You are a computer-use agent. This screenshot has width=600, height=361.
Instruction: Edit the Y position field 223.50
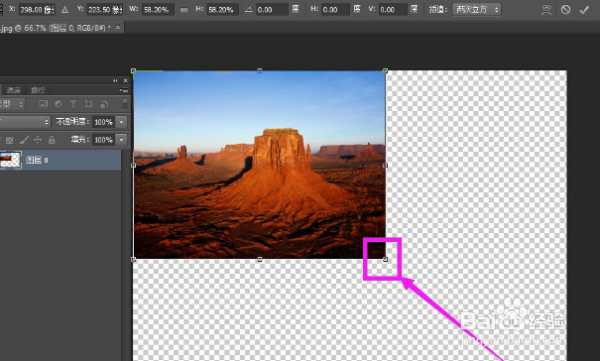(x=105, y=10)
